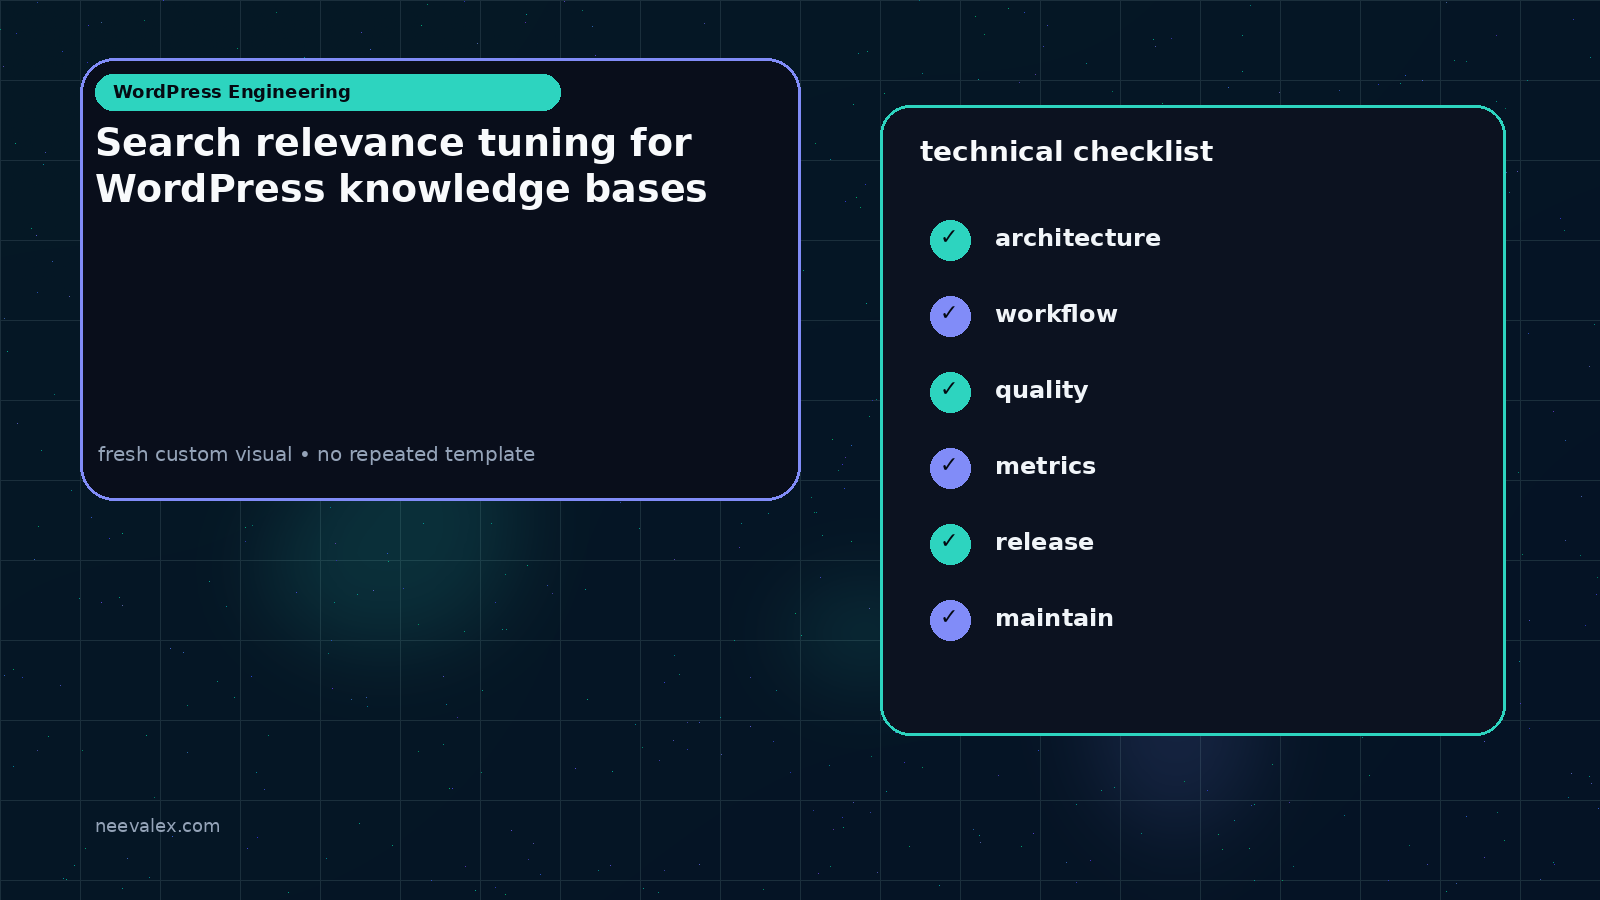Click the checkmark icon beside quality
The height and width of the screenshot is (900, 1600).
point(950,392)
